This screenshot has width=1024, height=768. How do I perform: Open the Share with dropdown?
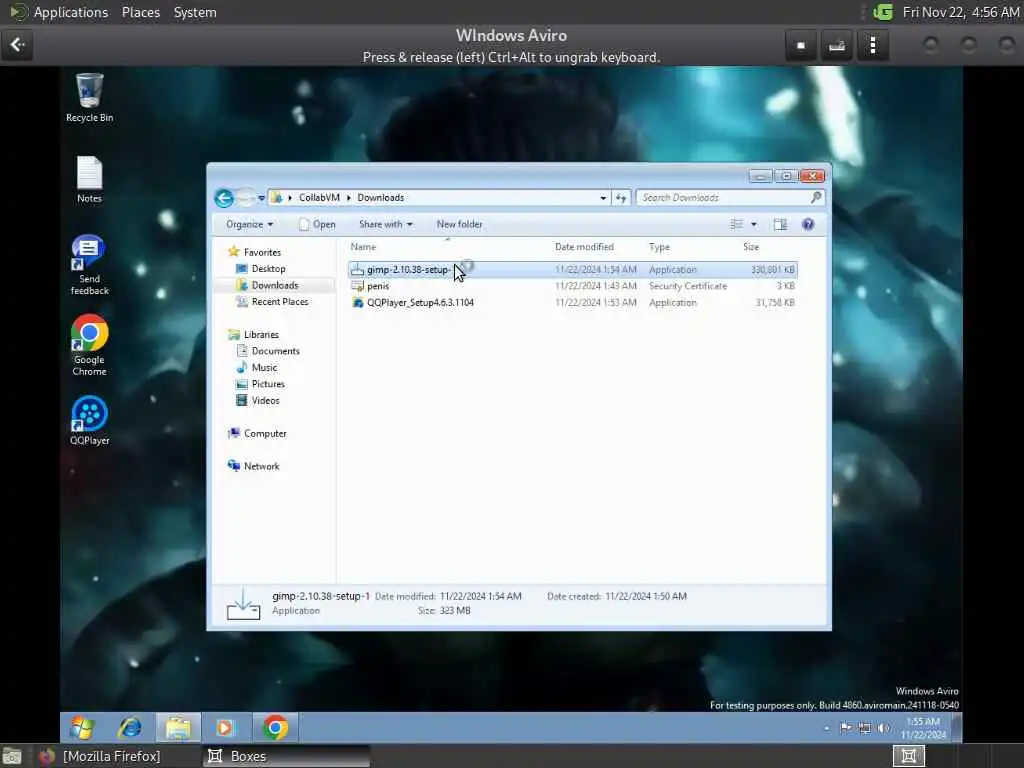tap(385, 224)
